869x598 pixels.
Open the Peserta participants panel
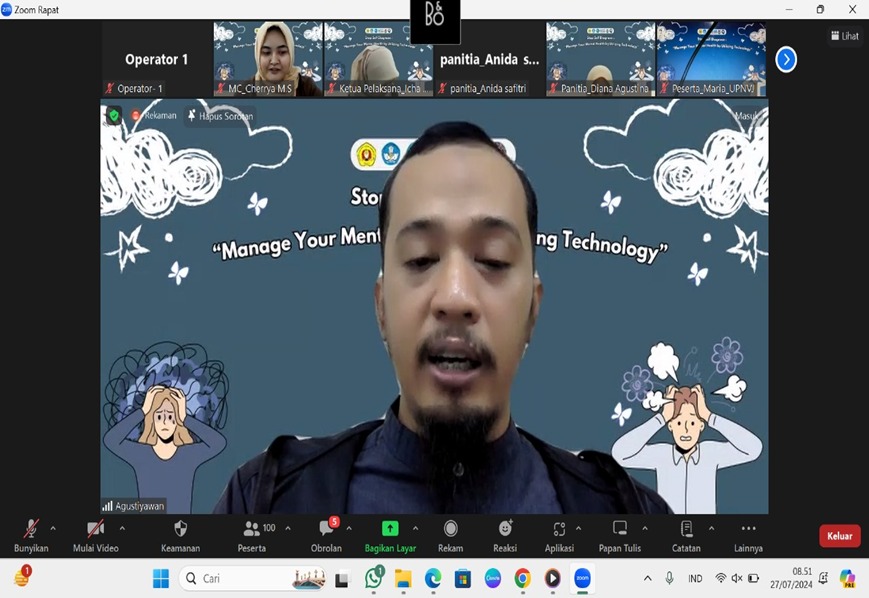(x=253, y=529)
